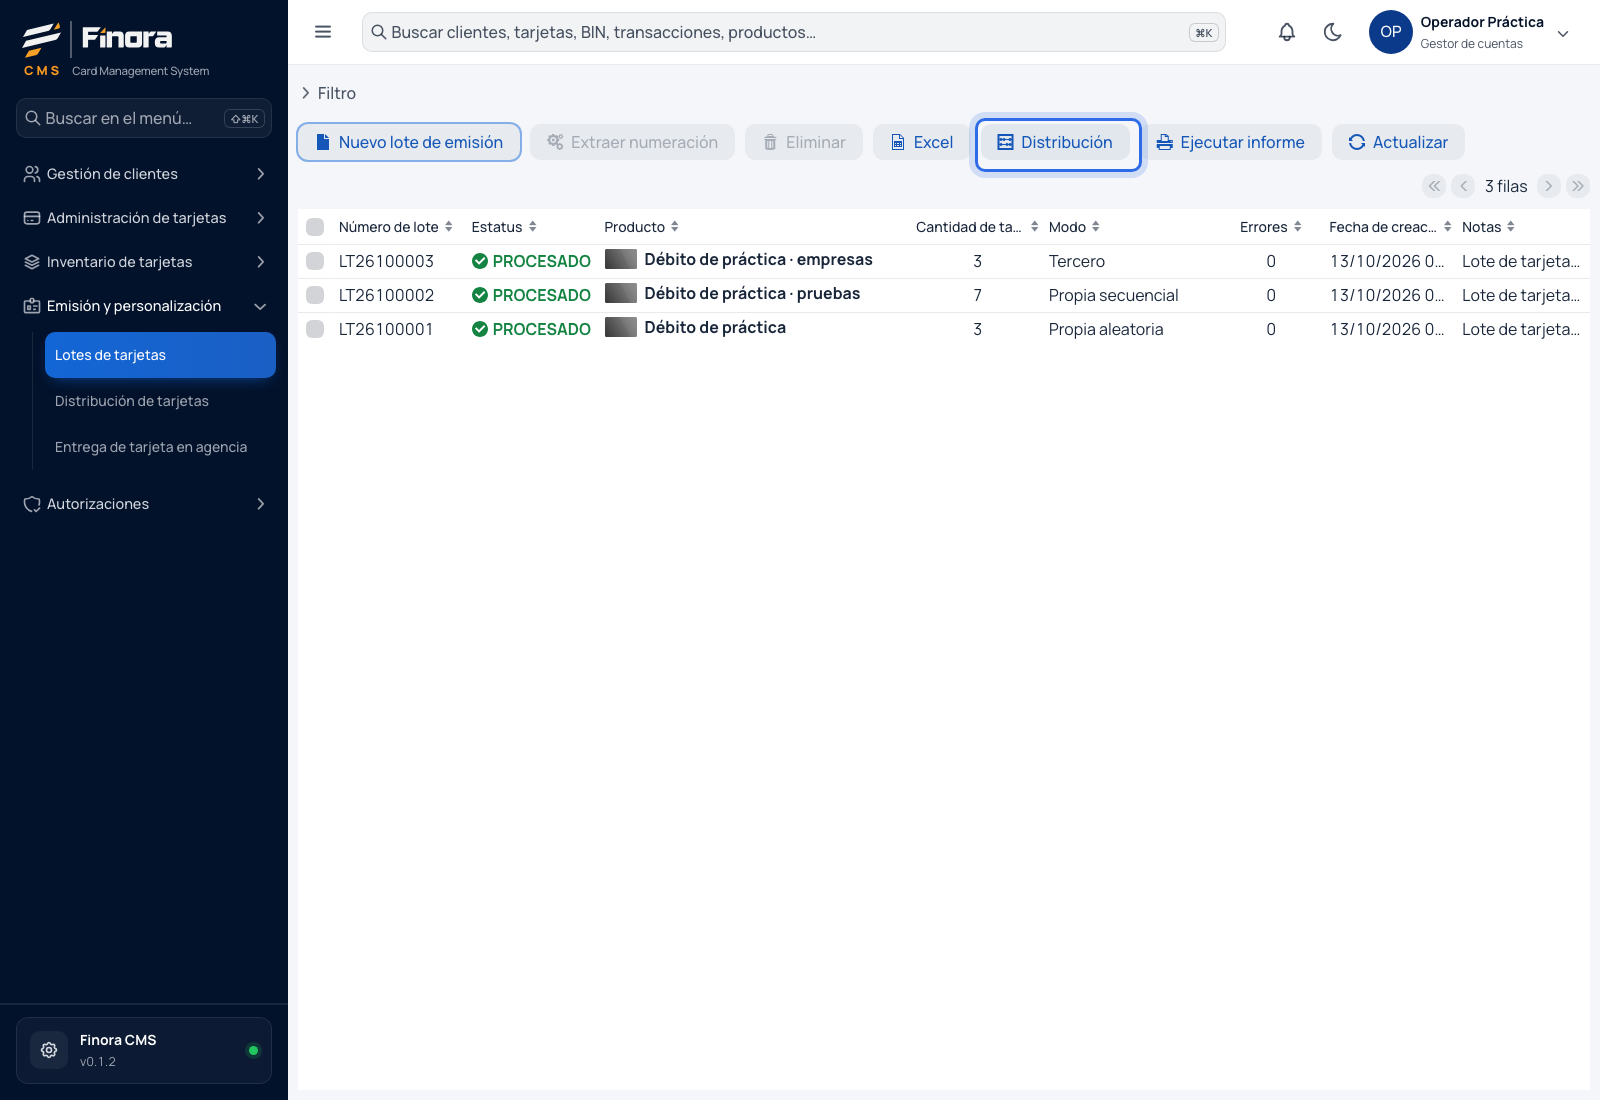Image resolution: width=1600 pixels, height=1100 pixels.
Task: Open notifications bell
Action: (1287, 32)
